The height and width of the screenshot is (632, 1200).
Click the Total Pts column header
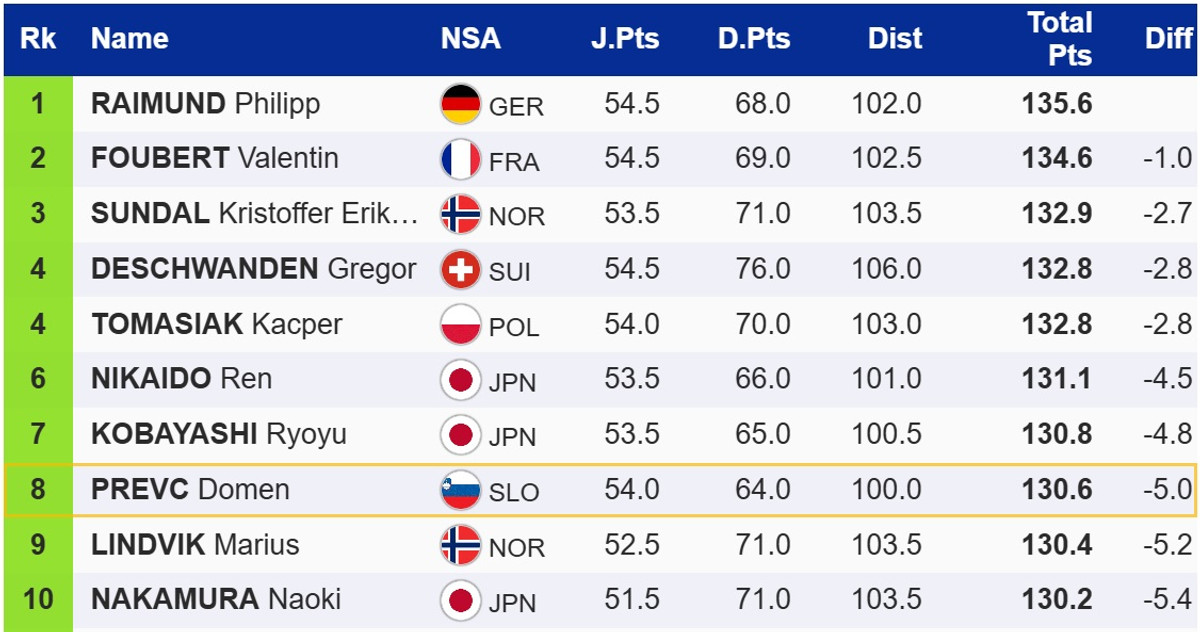pyautogui.click(x=1059, y=39)
